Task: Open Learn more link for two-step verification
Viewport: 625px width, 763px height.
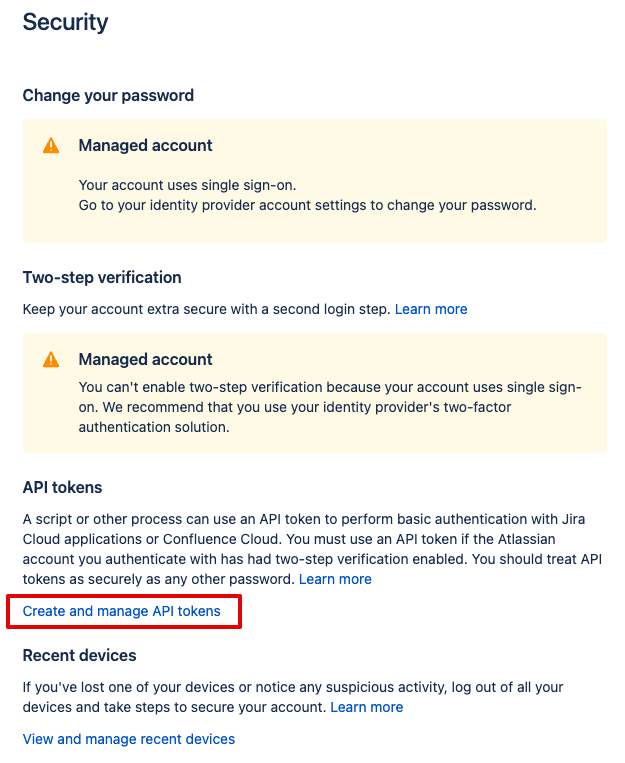Action: (x=431, y=309)
